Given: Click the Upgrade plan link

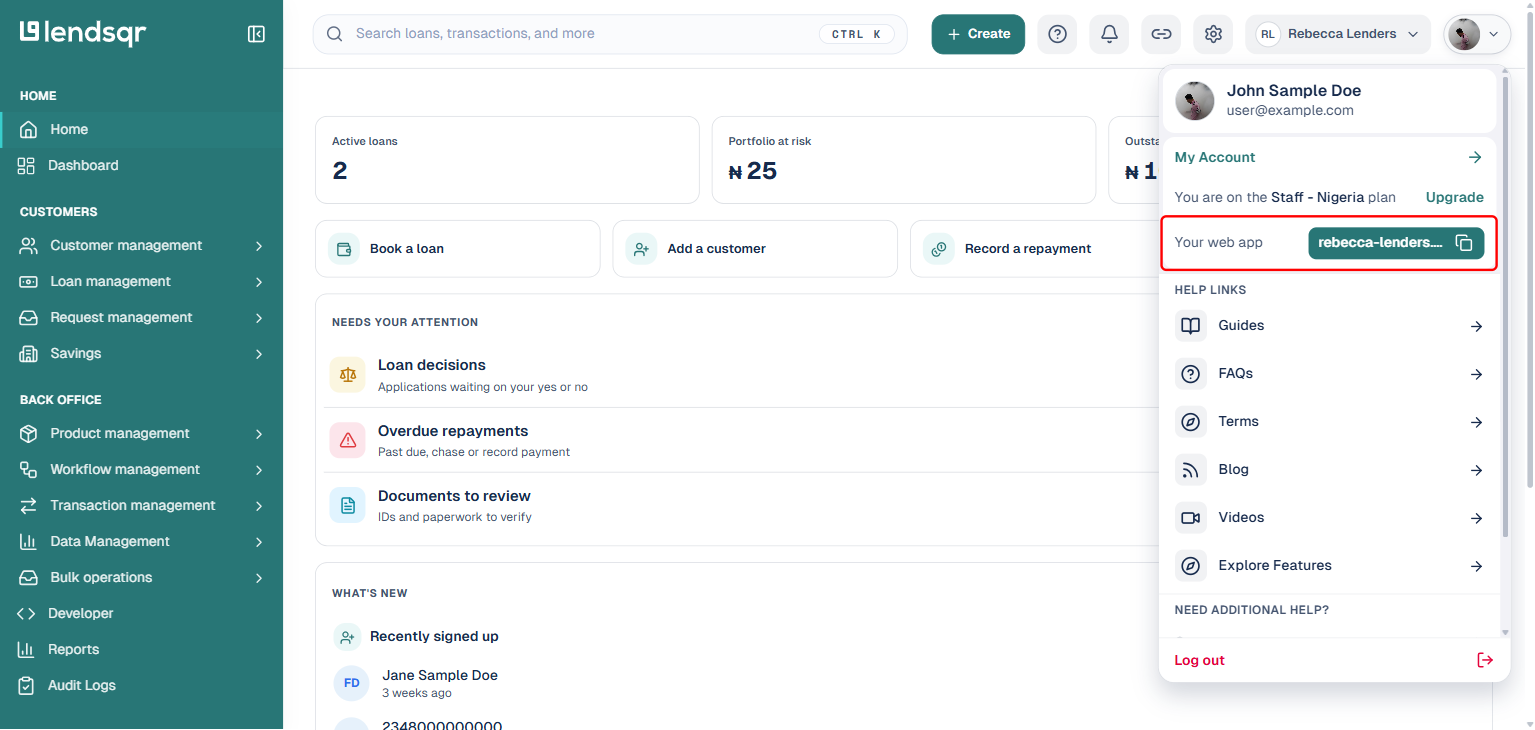Looking at the screenshot, I should [x=1454, y=198].
